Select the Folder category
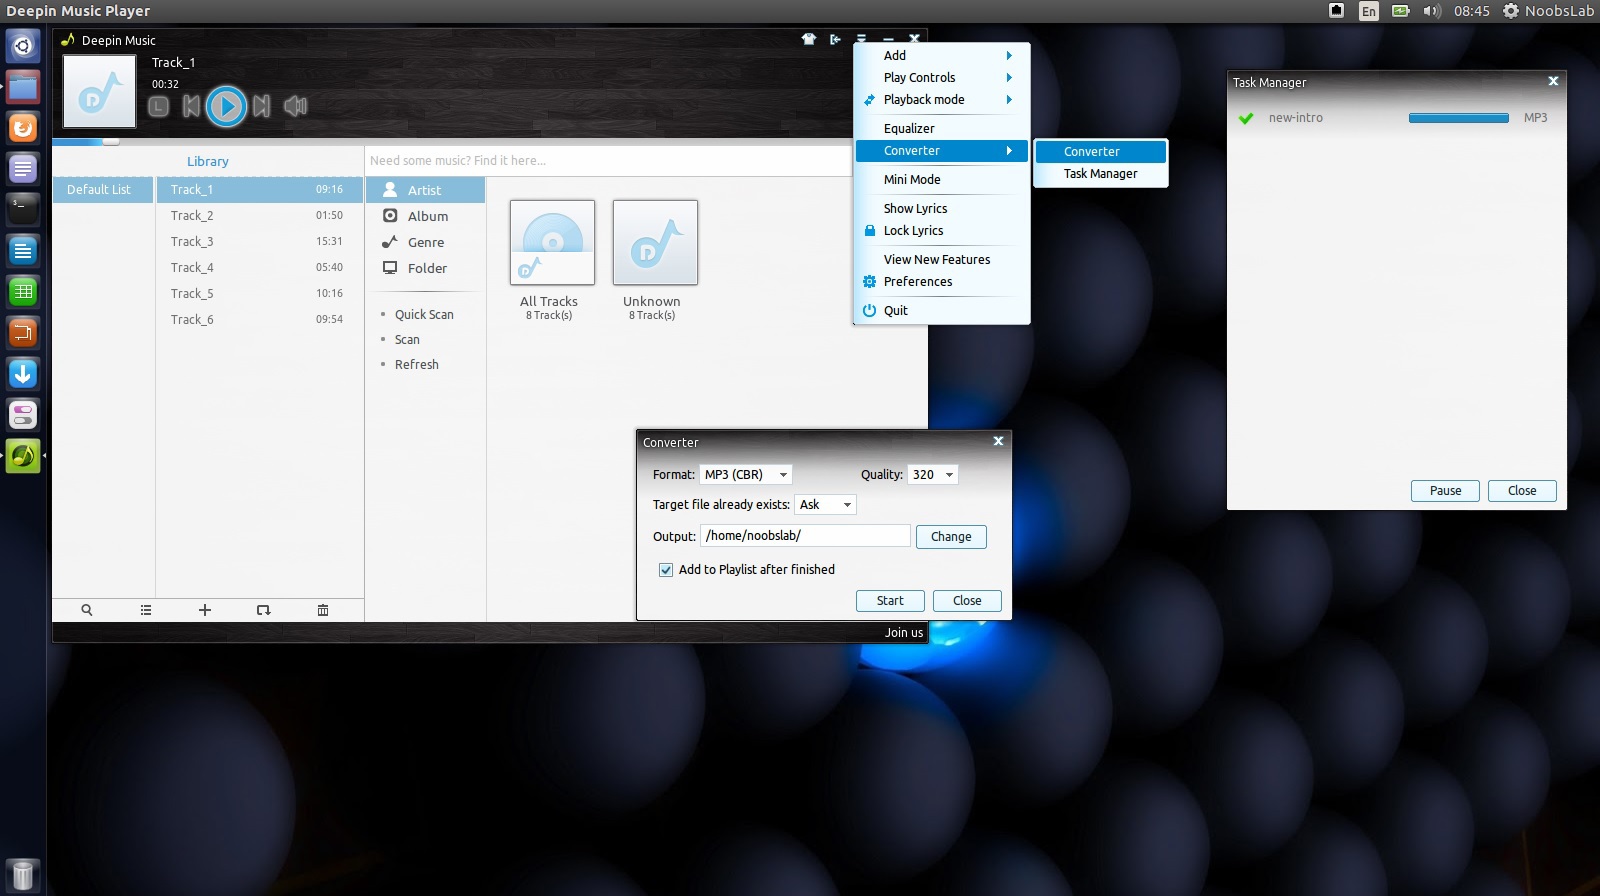The image size is (1600, 896). click(425, 268)
